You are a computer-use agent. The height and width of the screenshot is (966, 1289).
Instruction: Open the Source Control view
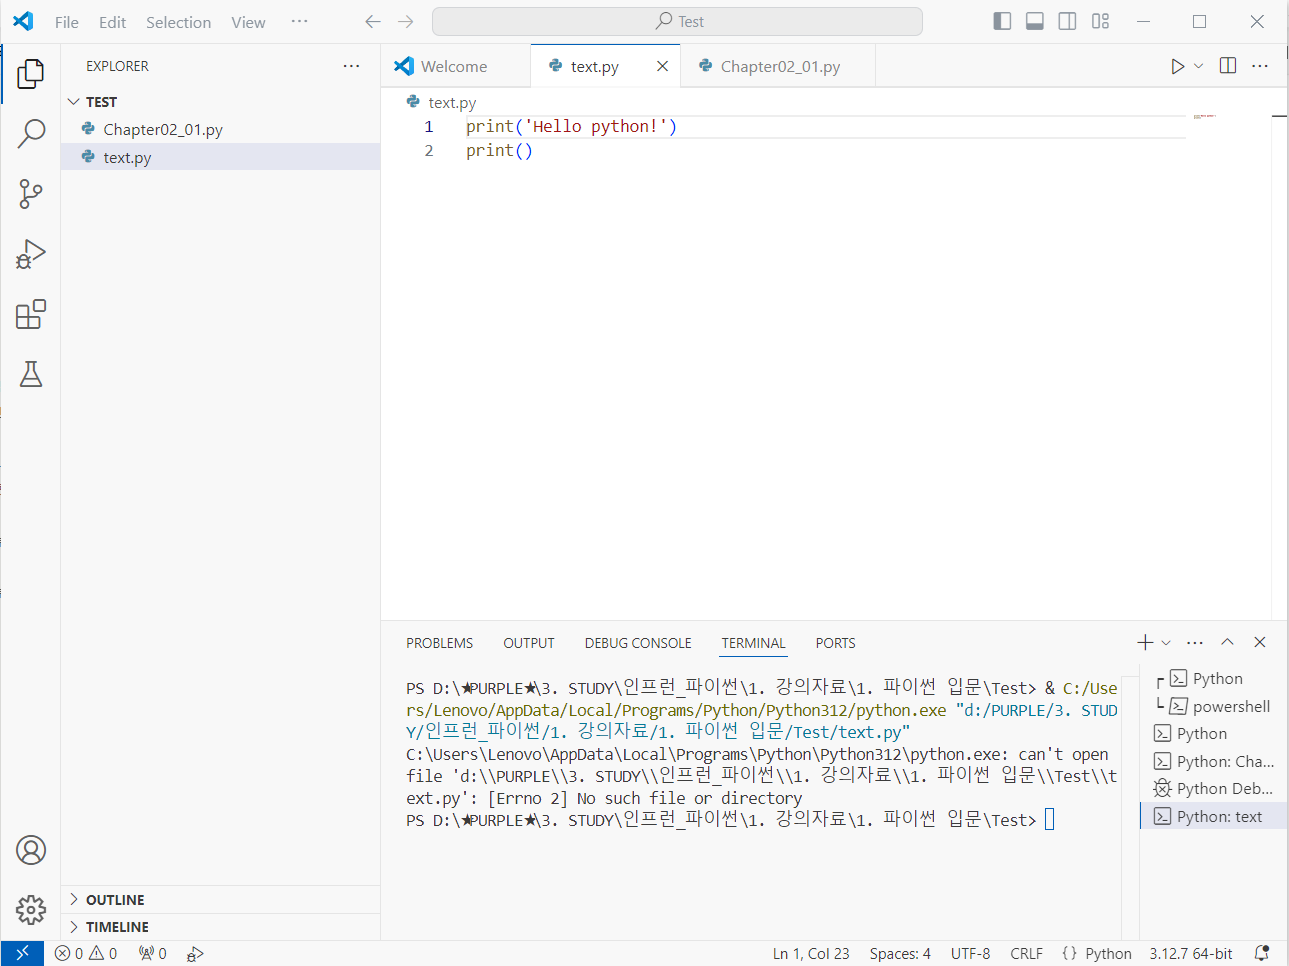[31, 194]
